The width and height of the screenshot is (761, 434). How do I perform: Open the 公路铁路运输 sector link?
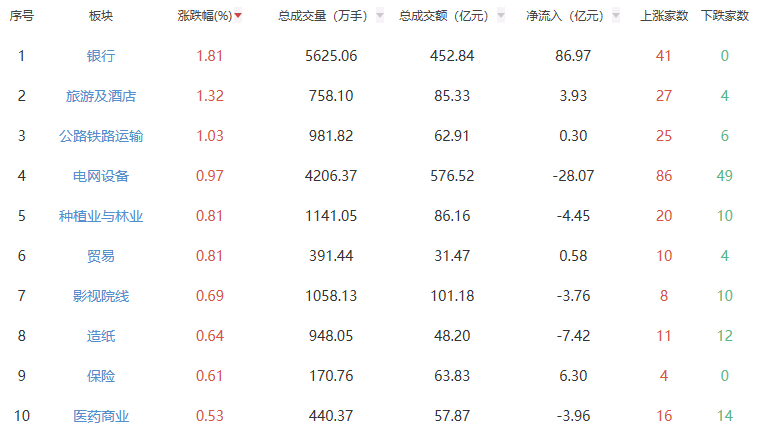click(x=101, y=136)
